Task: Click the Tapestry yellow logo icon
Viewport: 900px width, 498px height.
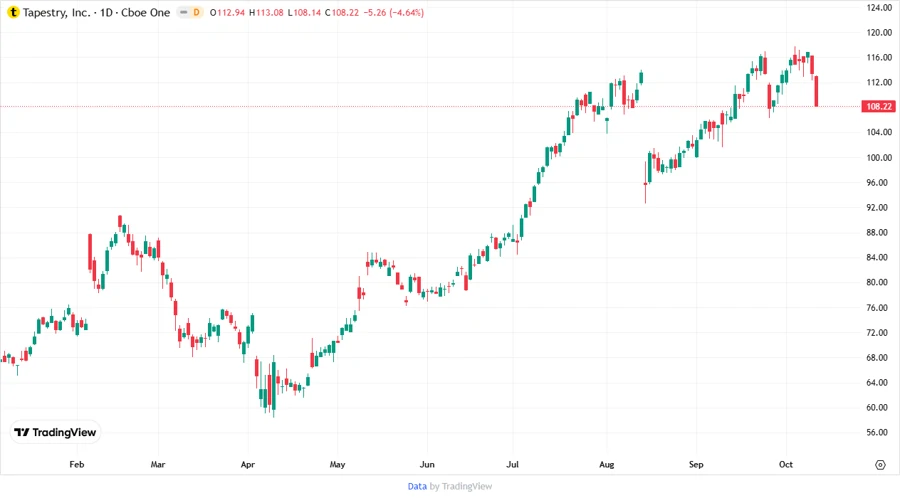Action: click(13, 12)
